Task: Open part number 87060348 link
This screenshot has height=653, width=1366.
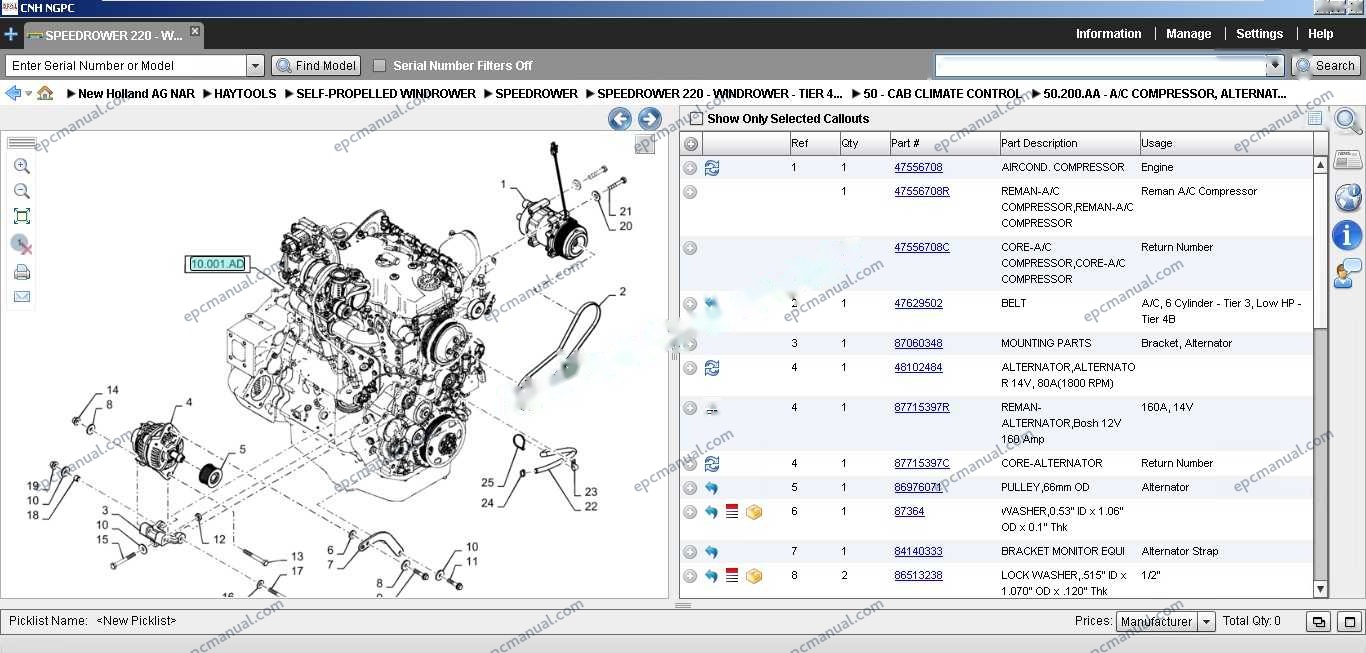Action: coord(918,343)
